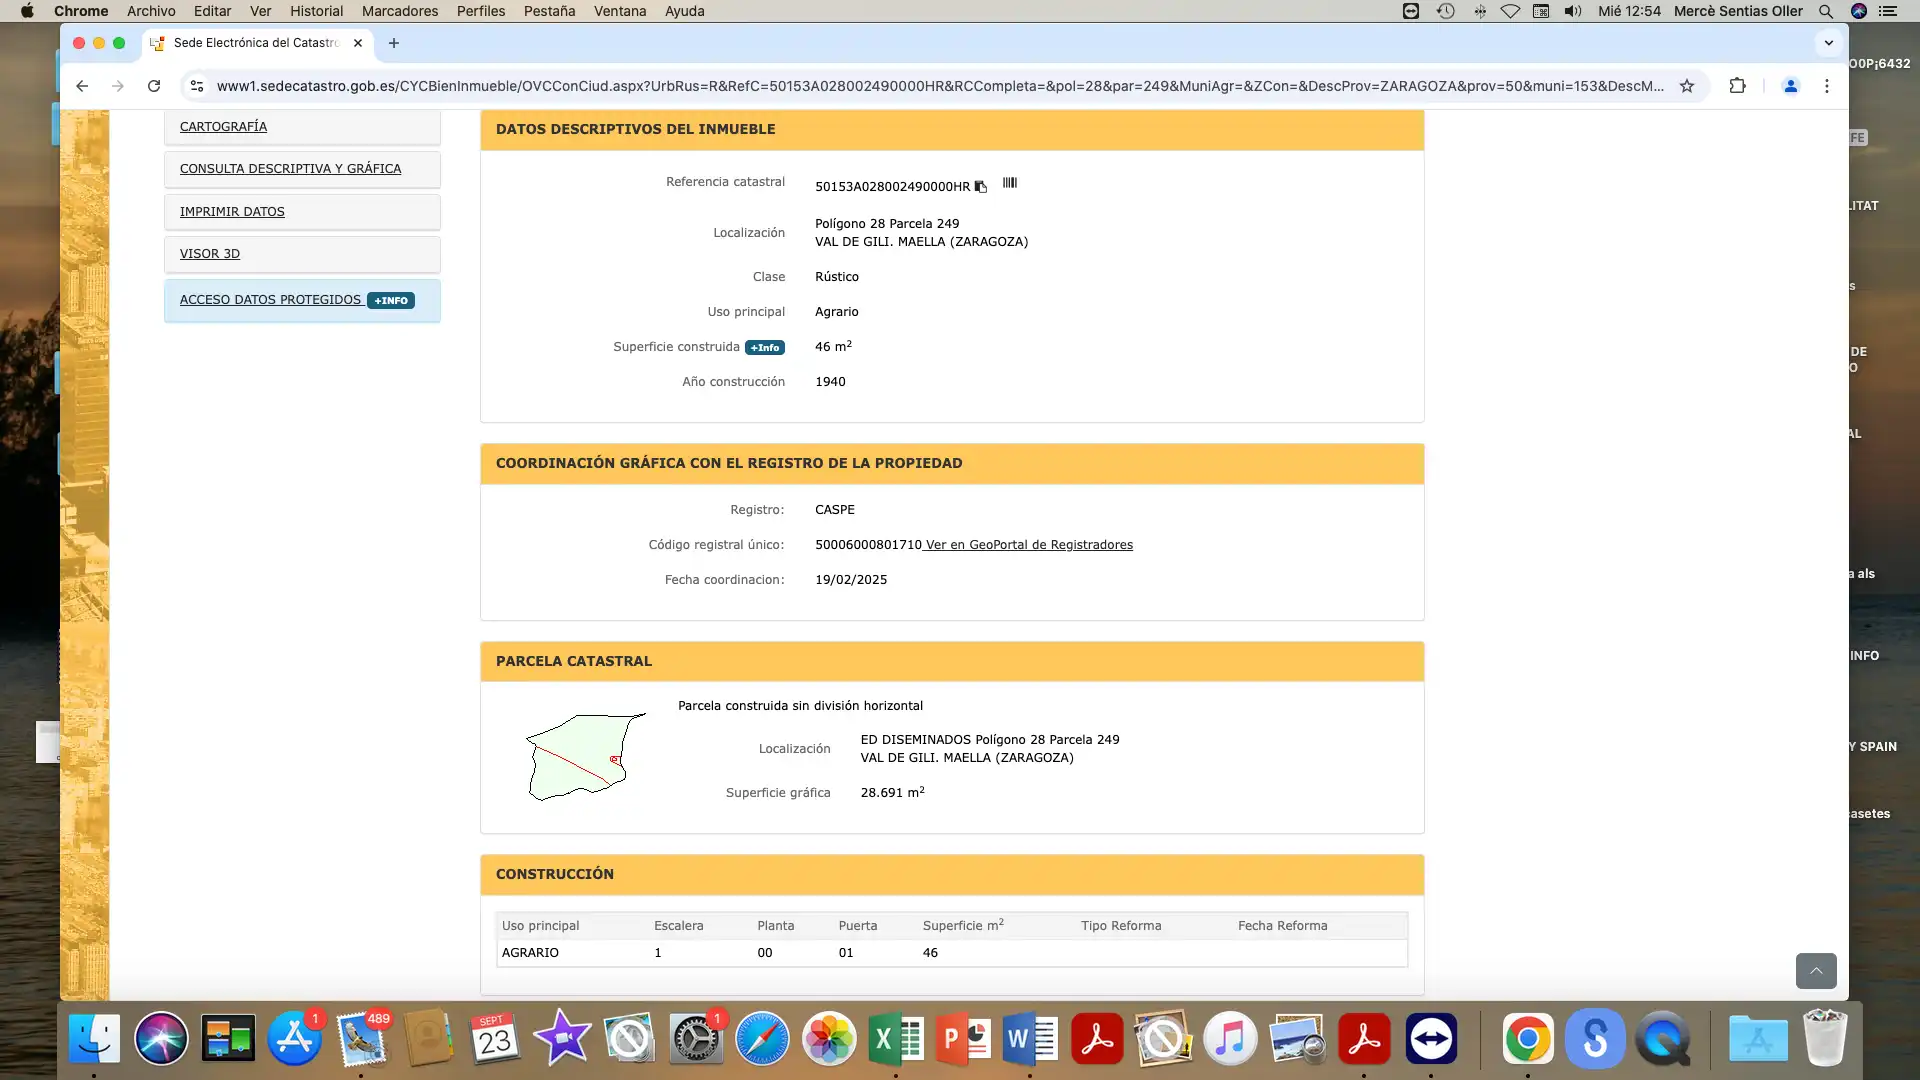Open Spotlight search in menu bar
The height and width of the screenshot is (1080, 1920).
tap(1826, 11)
